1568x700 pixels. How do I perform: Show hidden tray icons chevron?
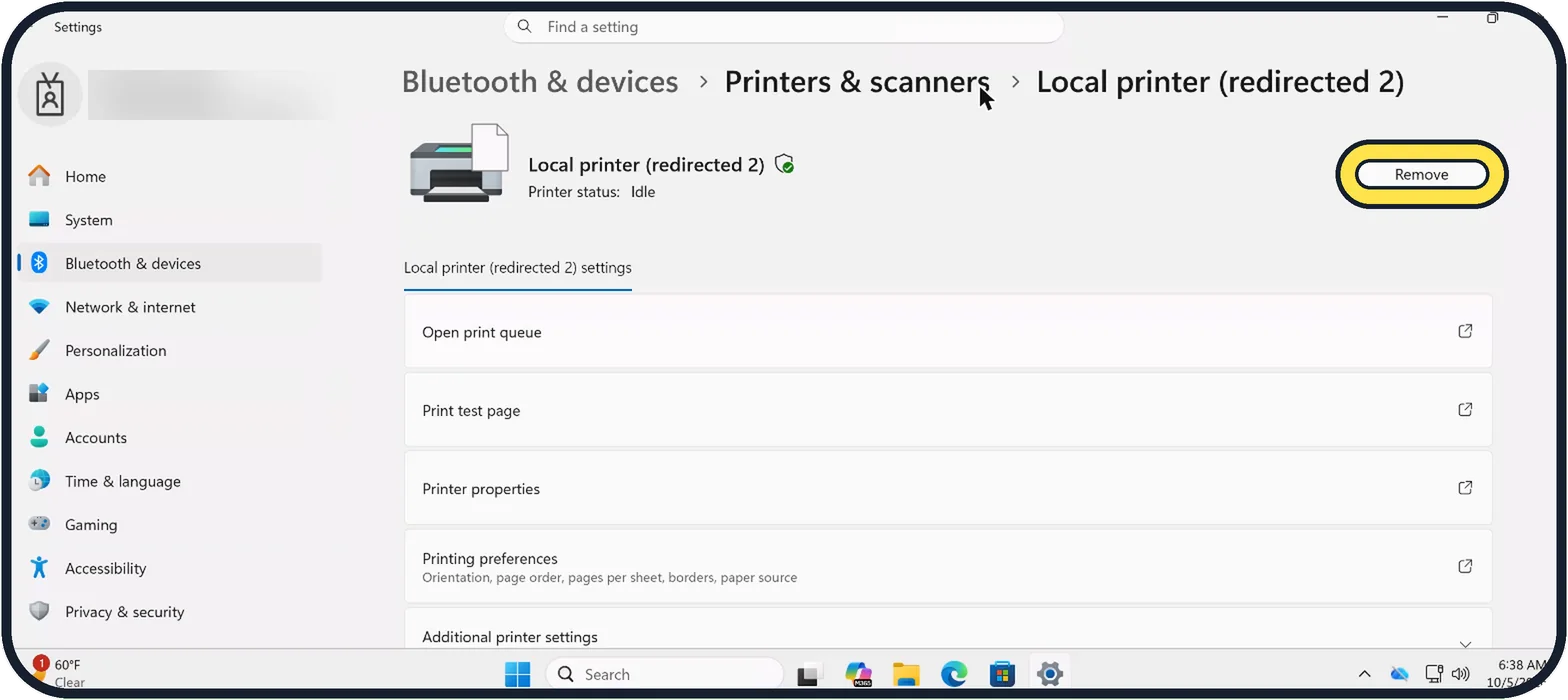point(1364,674)
